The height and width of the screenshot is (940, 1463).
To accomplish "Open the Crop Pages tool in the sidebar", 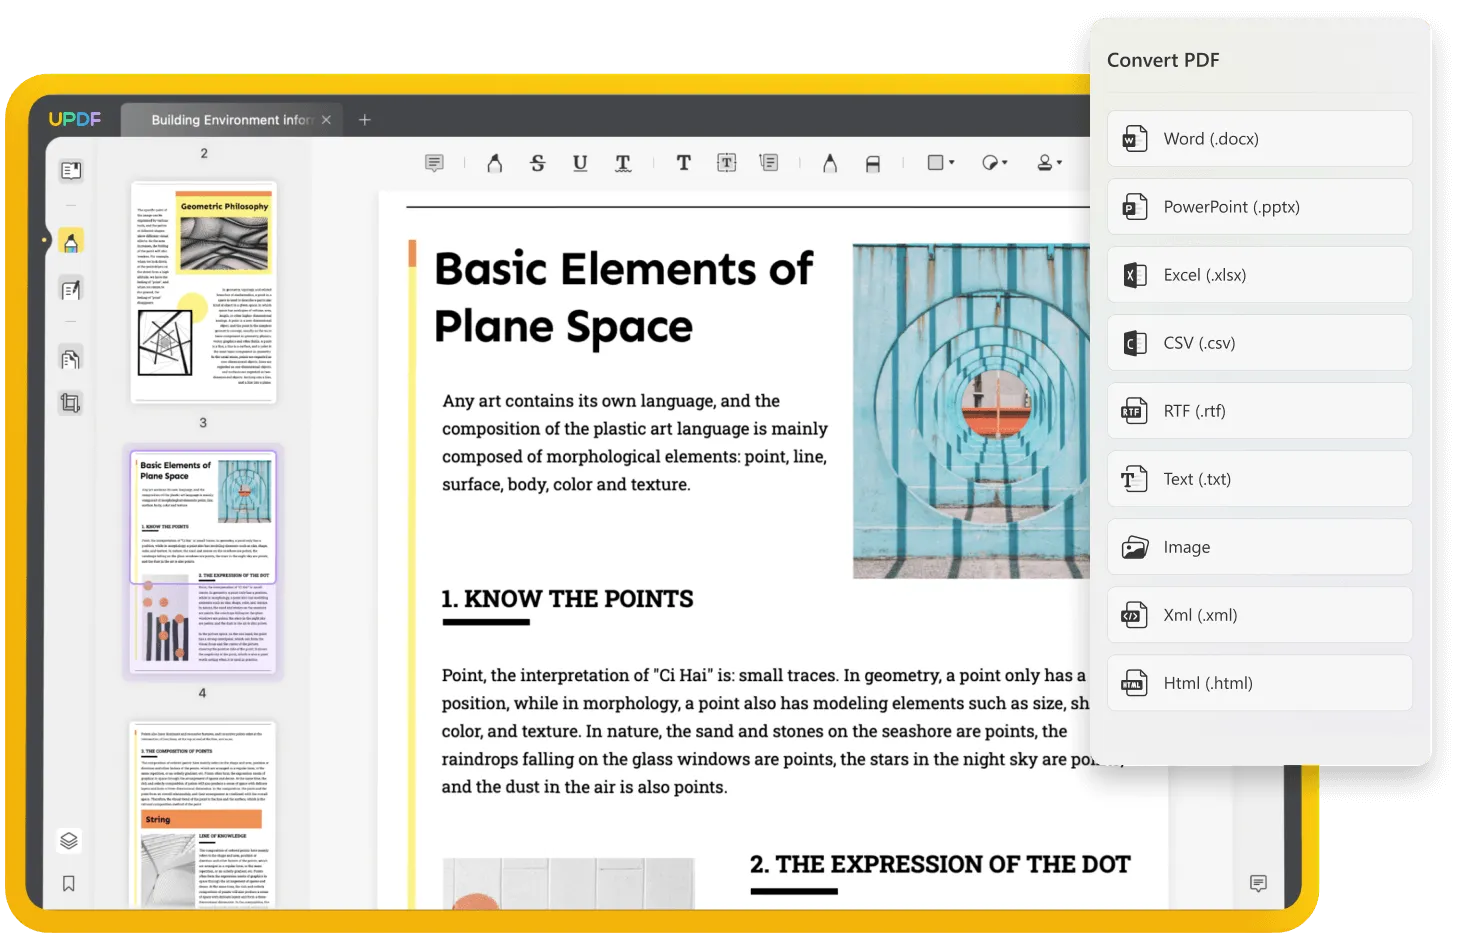I will click(x=70, y=403).
